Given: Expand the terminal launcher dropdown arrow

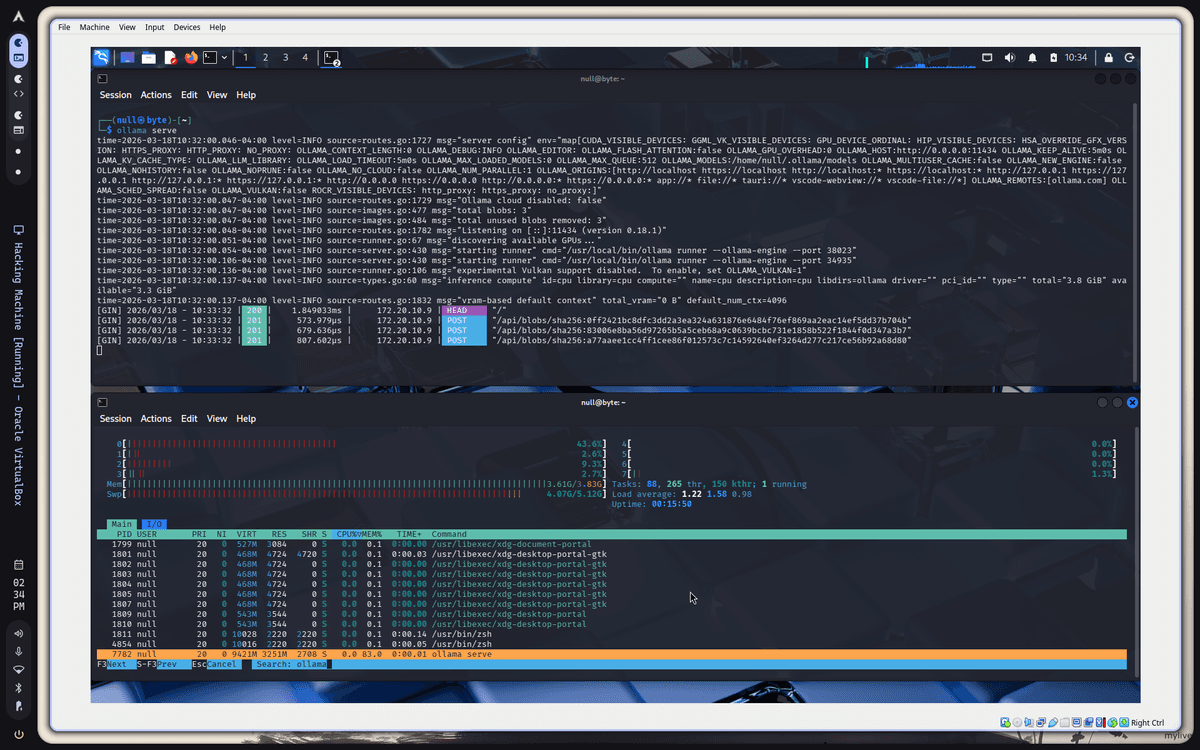Looking at the screenshot, I should tap(224, 58).
